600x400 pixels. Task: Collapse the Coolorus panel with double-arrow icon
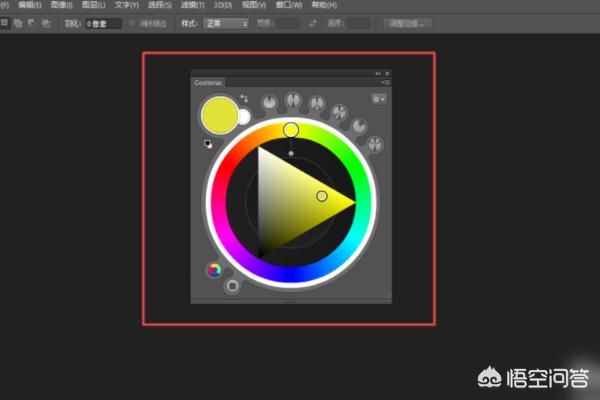[378, 73]
